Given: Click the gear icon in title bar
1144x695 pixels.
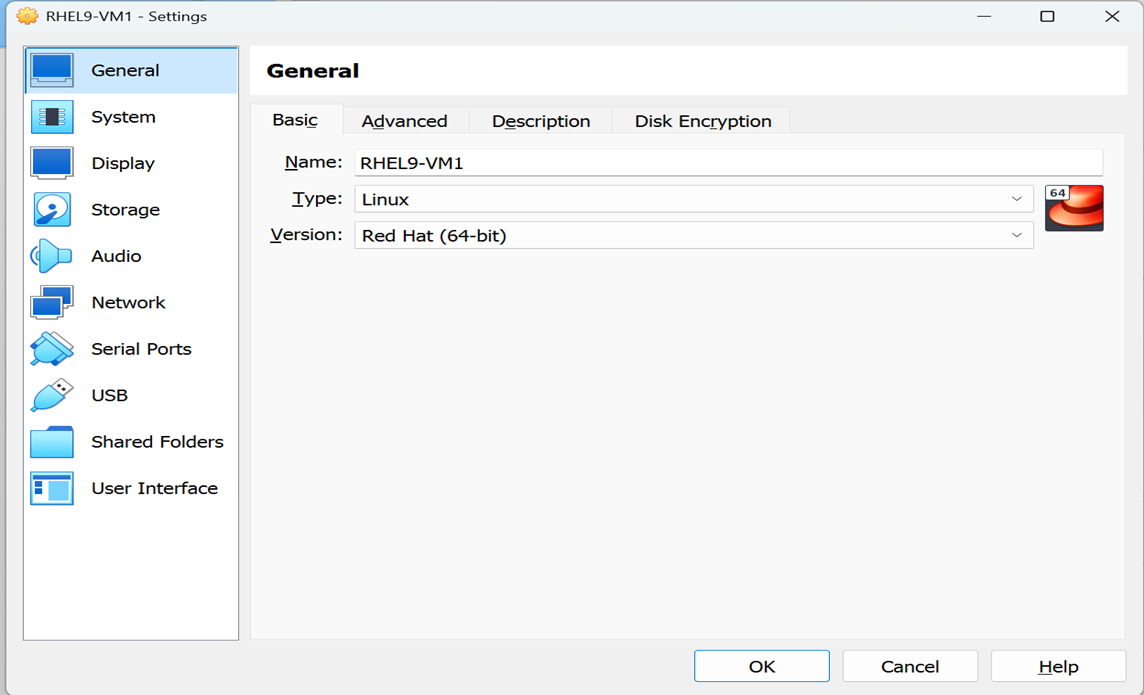Looking at the screenshot, I should (x=27, y=16).
